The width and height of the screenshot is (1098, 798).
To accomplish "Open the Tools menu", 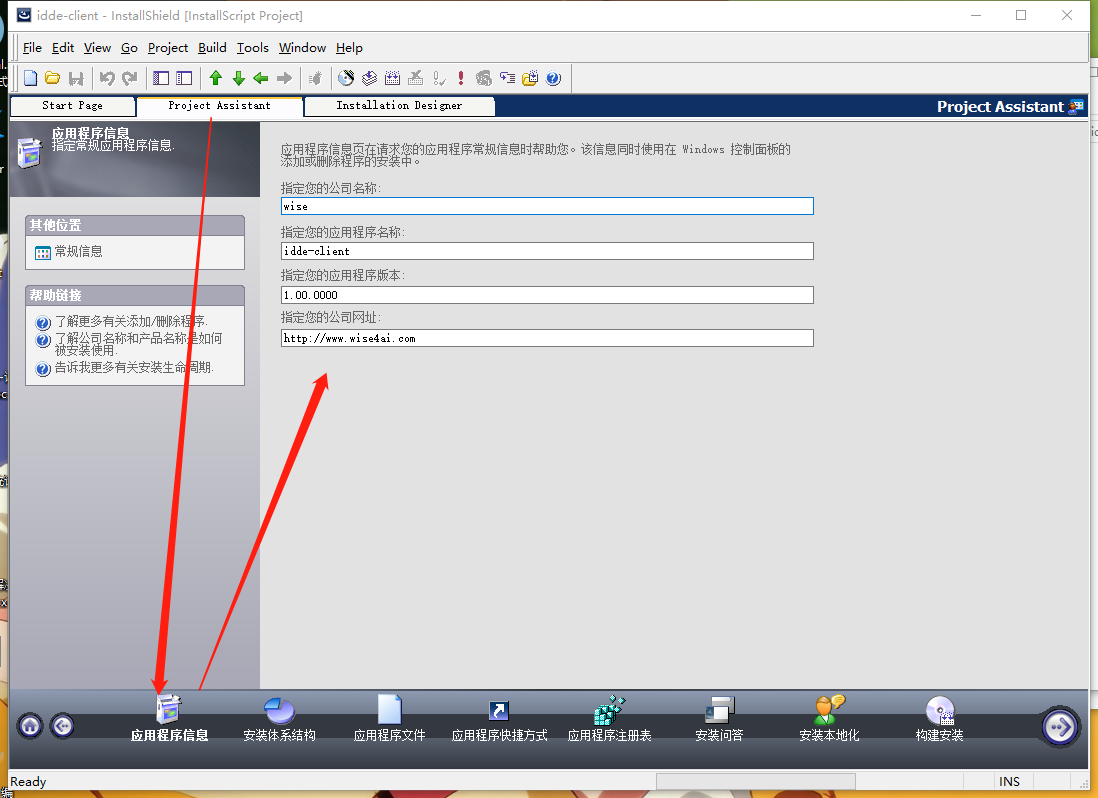I will pyautogui.click(x=253, y=48).
